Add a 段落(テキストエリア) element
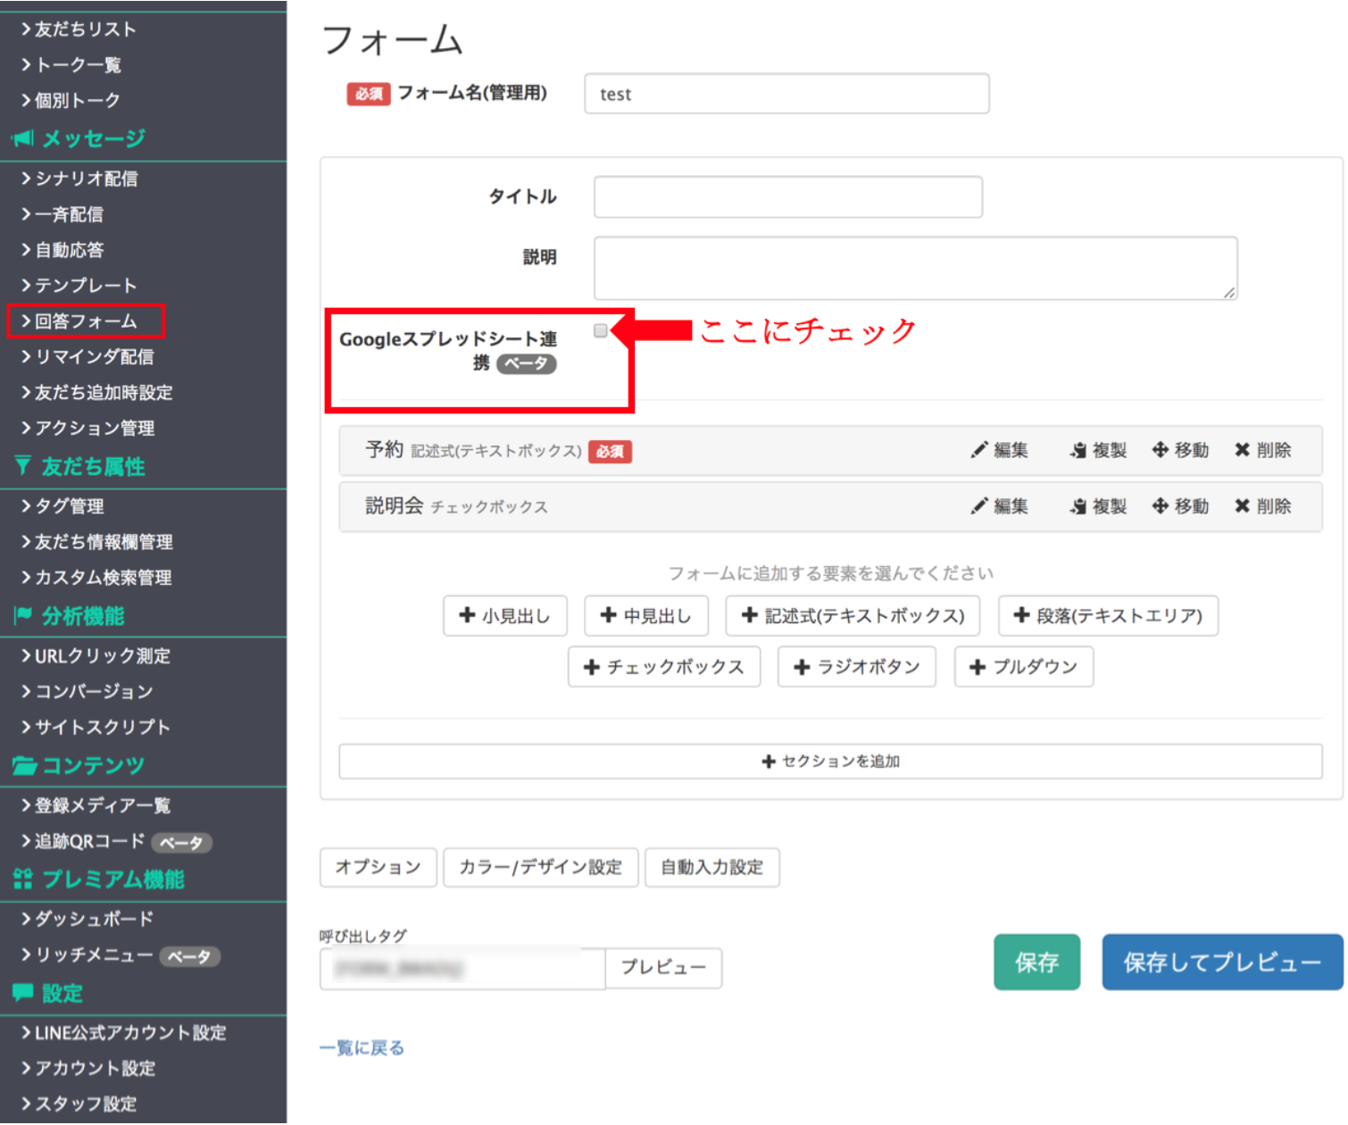 pos(1108,616)
